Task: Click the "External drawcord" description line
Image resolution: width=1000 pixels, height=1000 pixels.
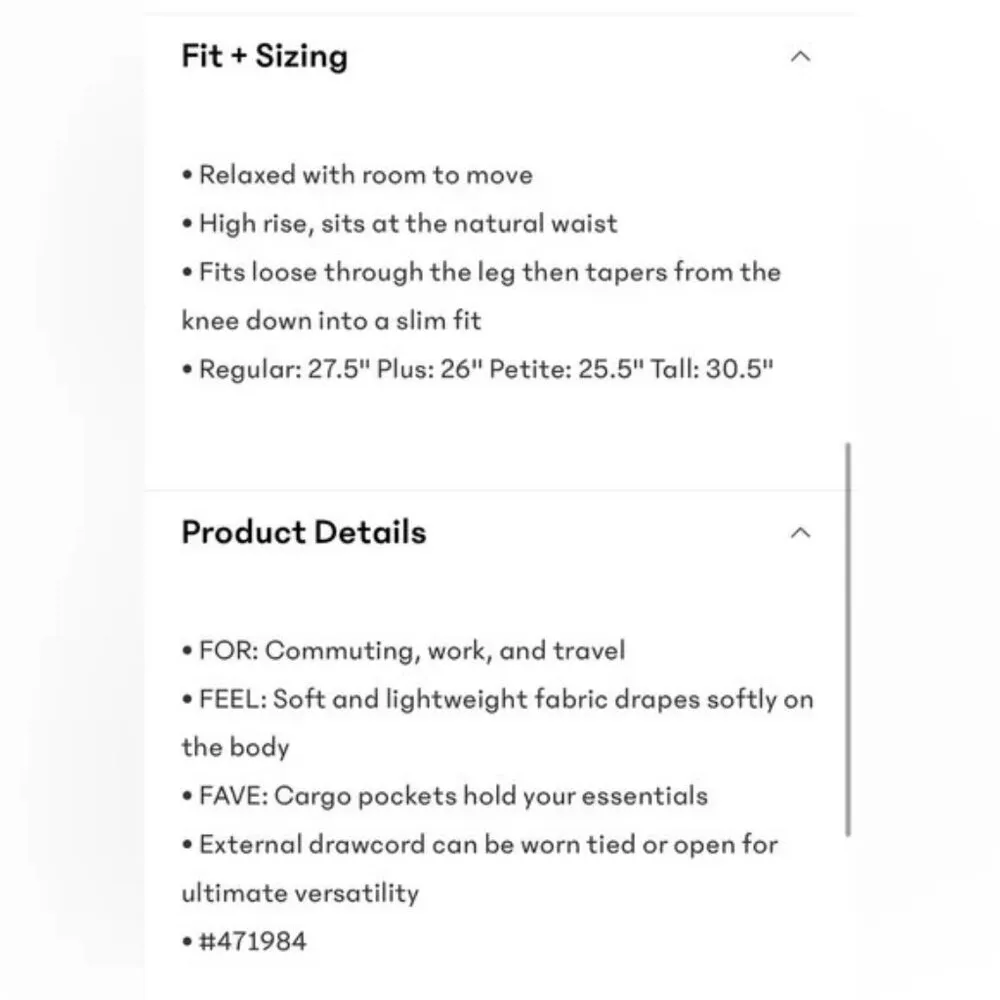Action: 488,844
